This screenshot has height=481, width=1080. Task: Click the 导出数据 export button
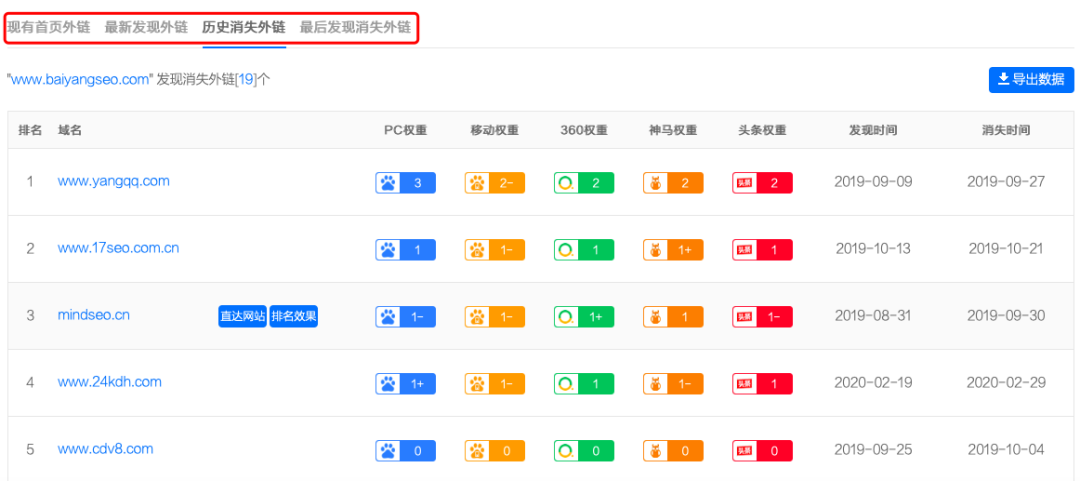1031,79
